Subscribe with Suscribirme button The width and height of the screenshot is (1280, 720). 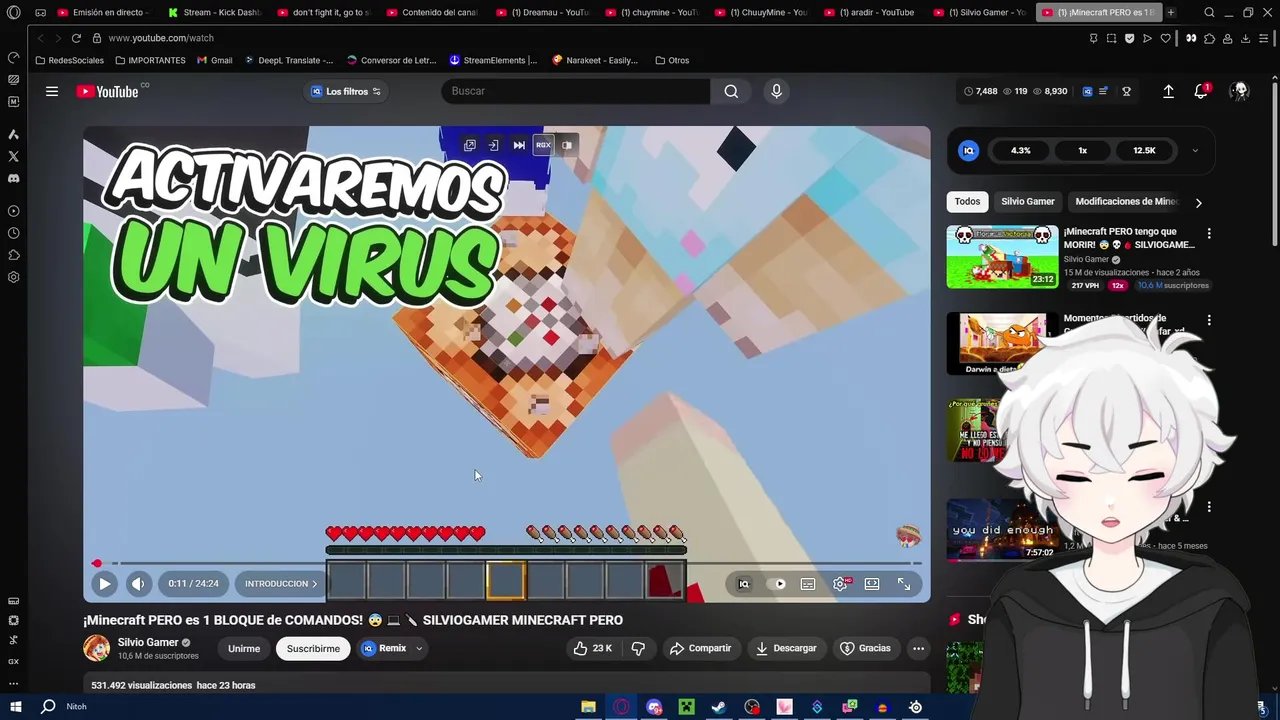313,648
